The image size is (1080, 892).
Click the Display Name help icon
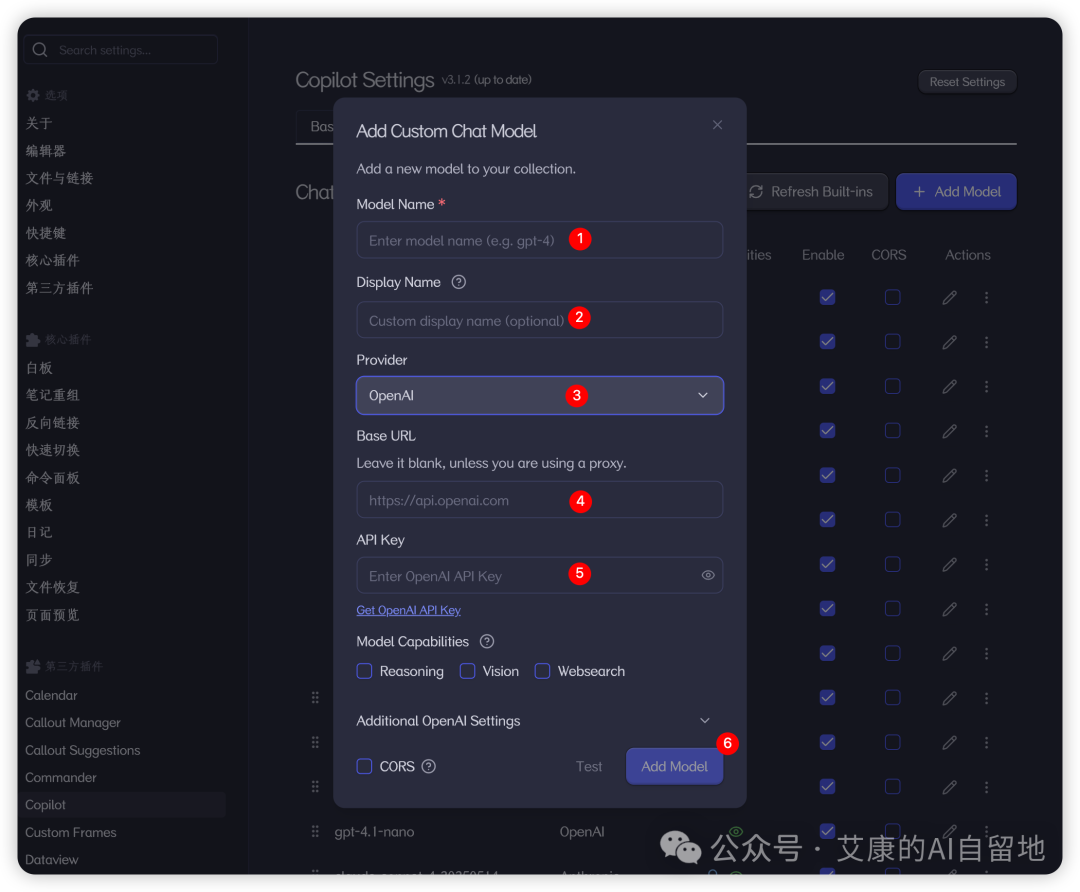[459, 282]
